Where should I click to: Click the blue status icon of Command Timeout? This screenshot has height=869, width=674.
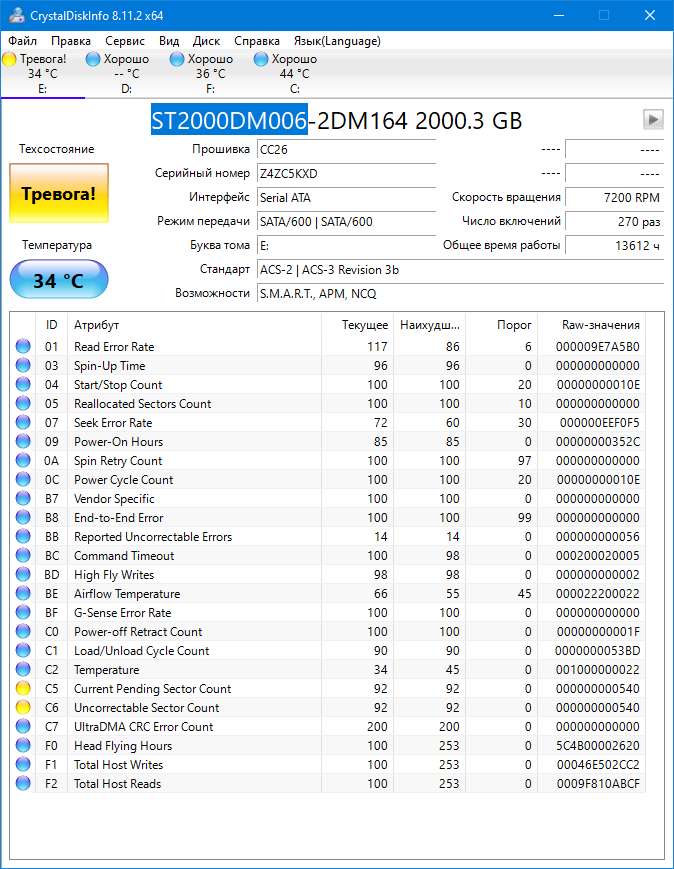23,555
